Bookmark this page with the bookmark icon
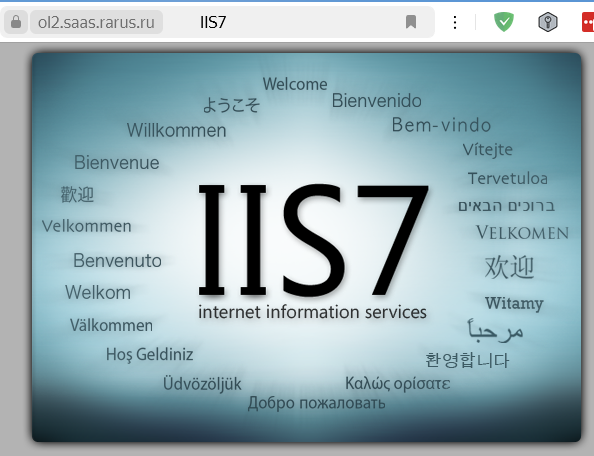This screenshot has height=456, width=594. tap(411, 22)
